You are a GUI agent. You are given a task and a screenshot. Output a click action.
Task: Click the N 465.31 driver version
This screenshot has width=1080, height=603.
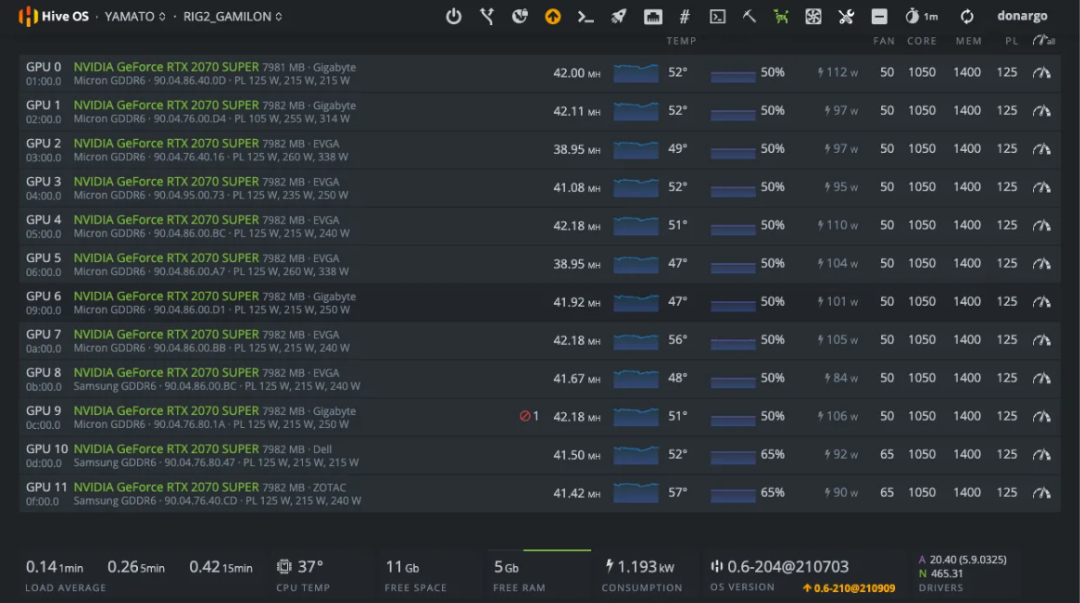941,573
